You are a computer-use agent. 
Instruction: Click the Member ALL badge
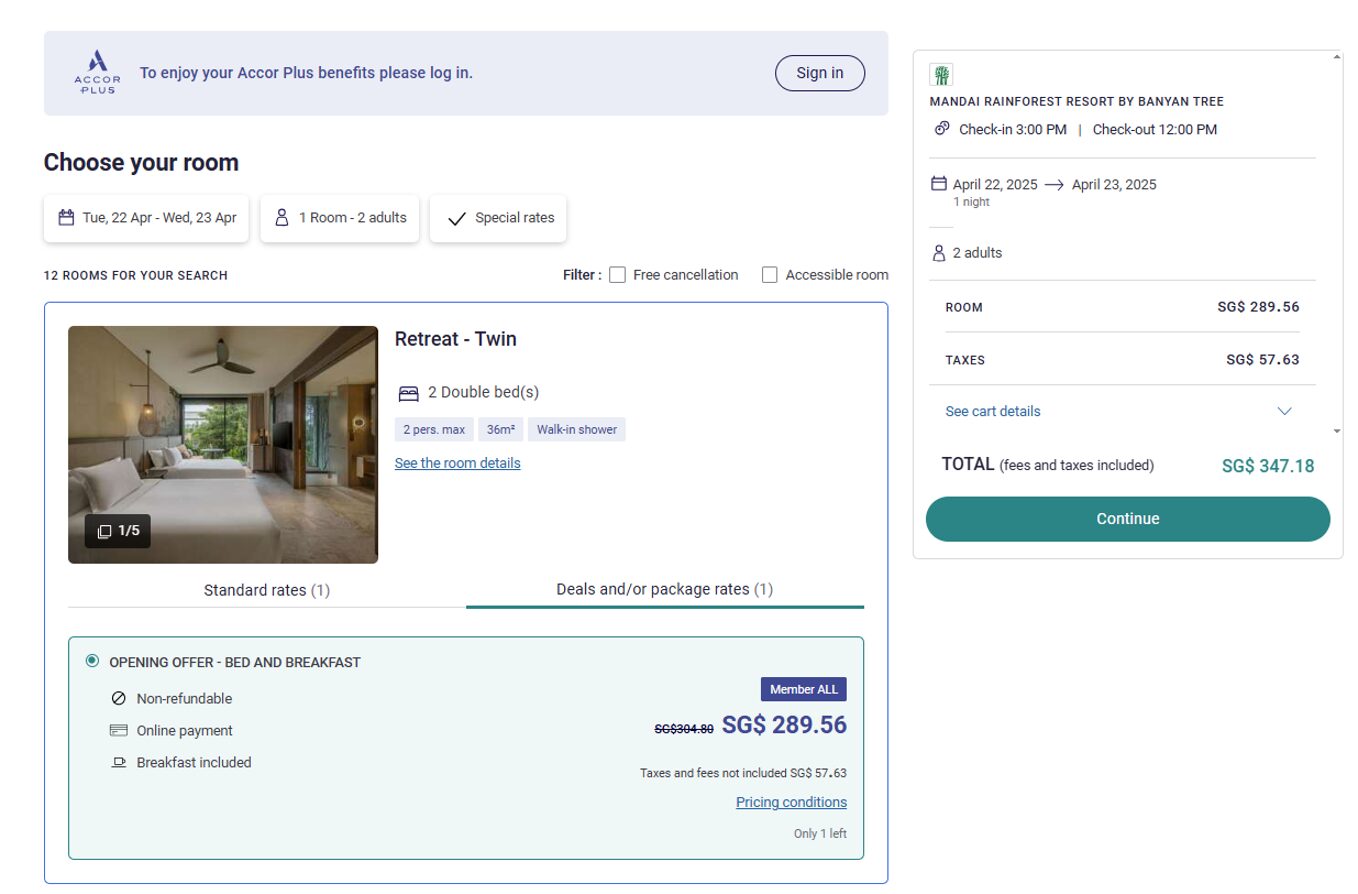804,689
